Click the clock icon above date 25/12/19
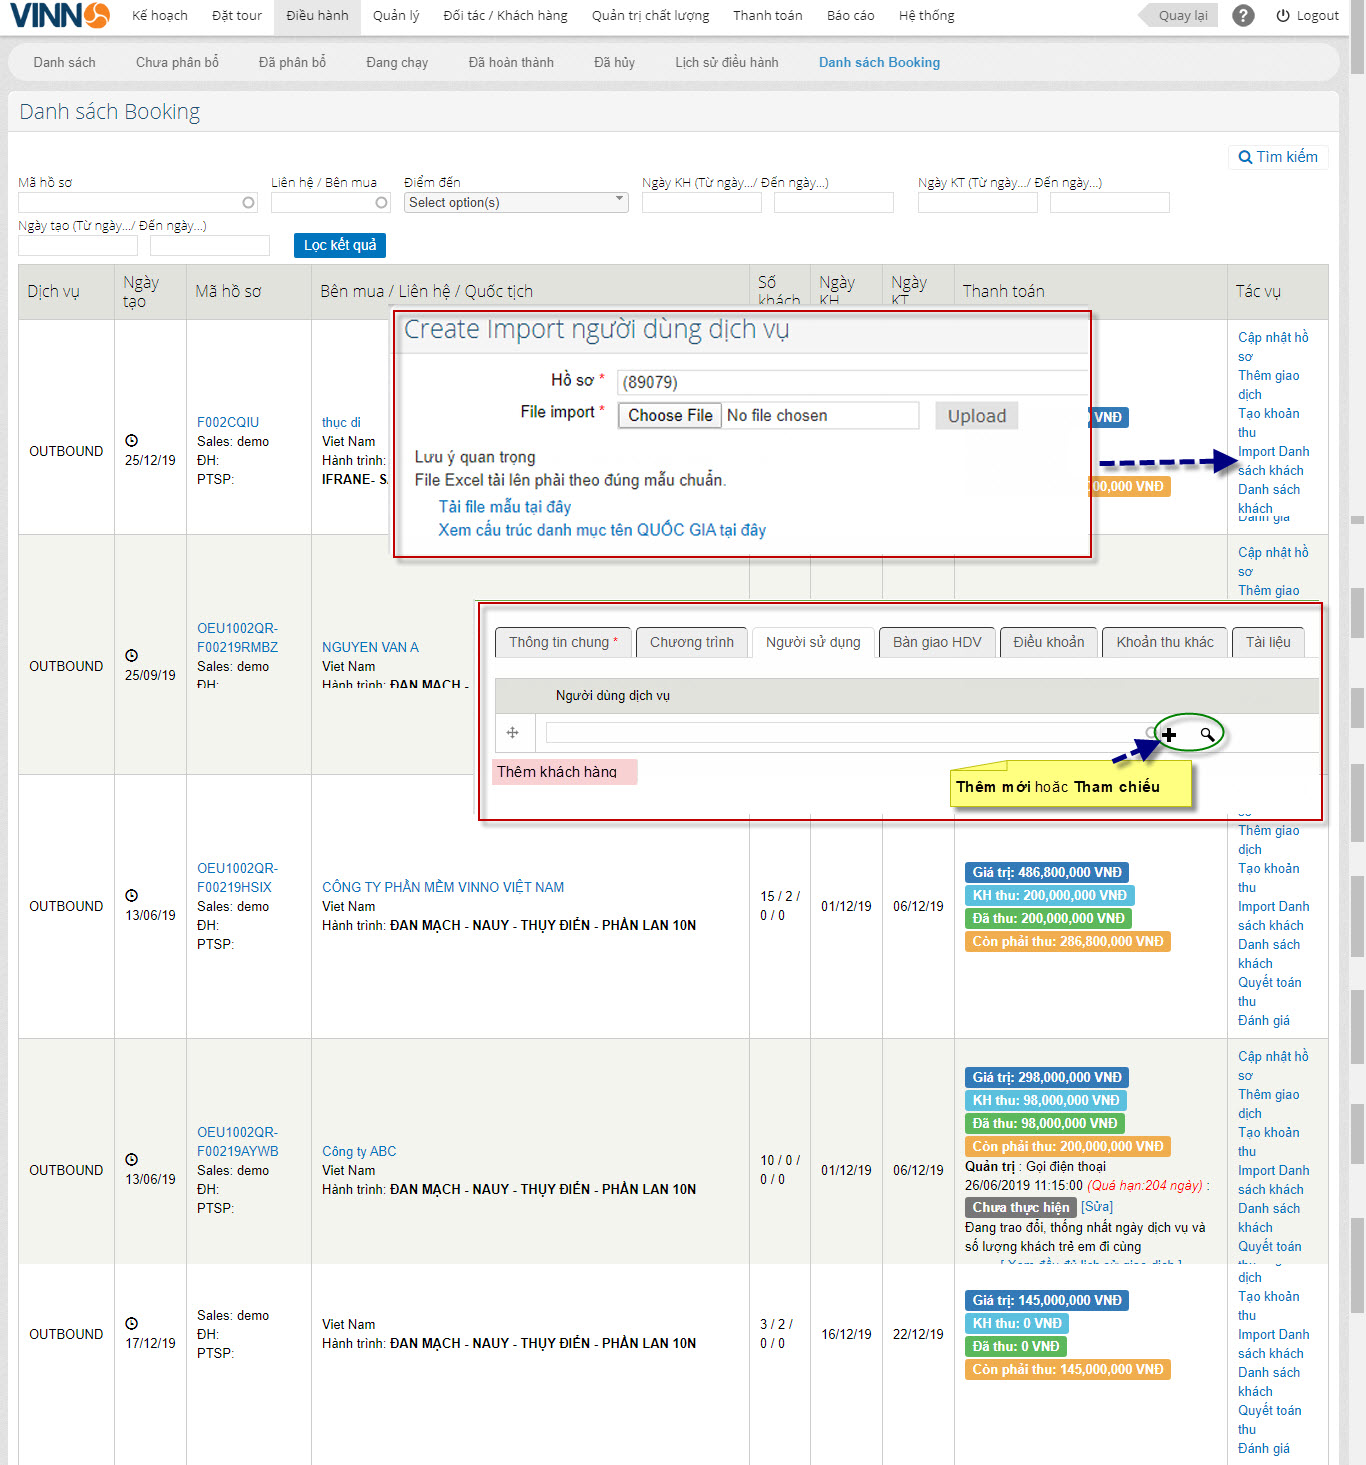Viewport: 1366px width, 1465px height. pos(131,441)
